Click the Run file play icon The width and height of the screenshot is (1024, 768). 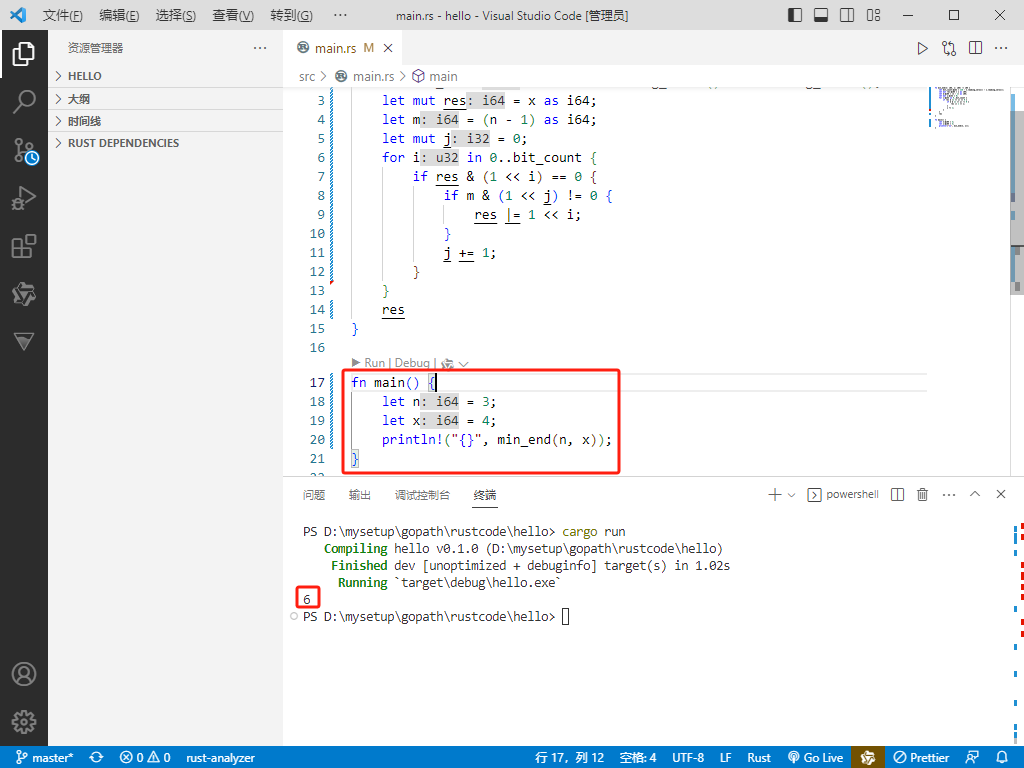922,48
